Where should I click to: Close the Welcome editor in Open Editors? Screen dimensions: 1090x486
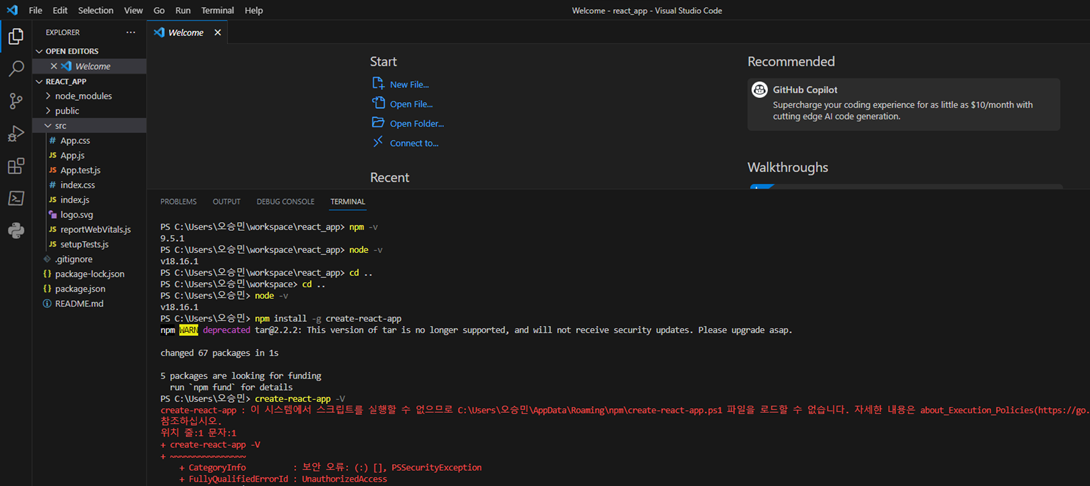[x=54, y=66]
